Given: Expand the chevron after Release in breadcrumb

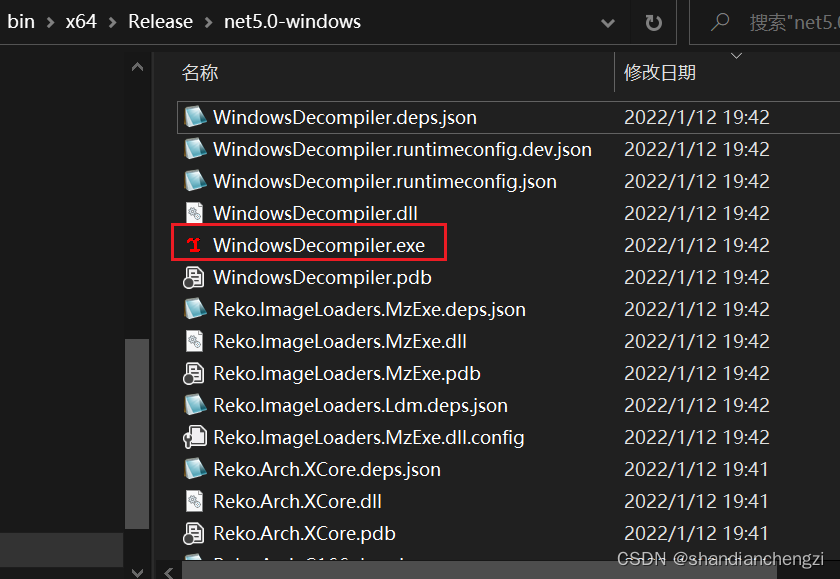Looking at the screenshot, I should click(208, 22).
